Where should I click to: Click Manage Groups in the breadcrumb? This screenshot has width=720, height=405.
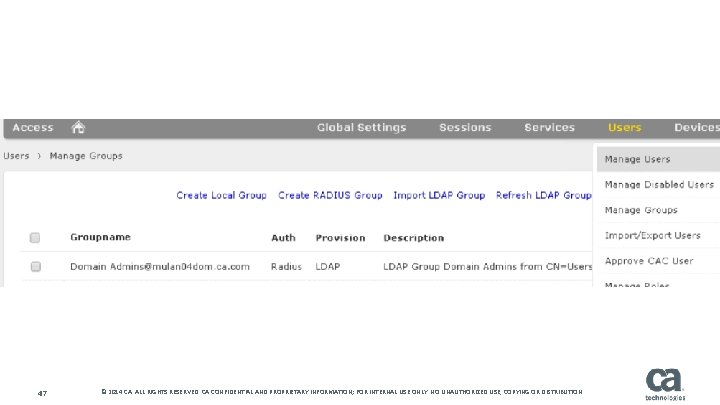pos(86,156)
